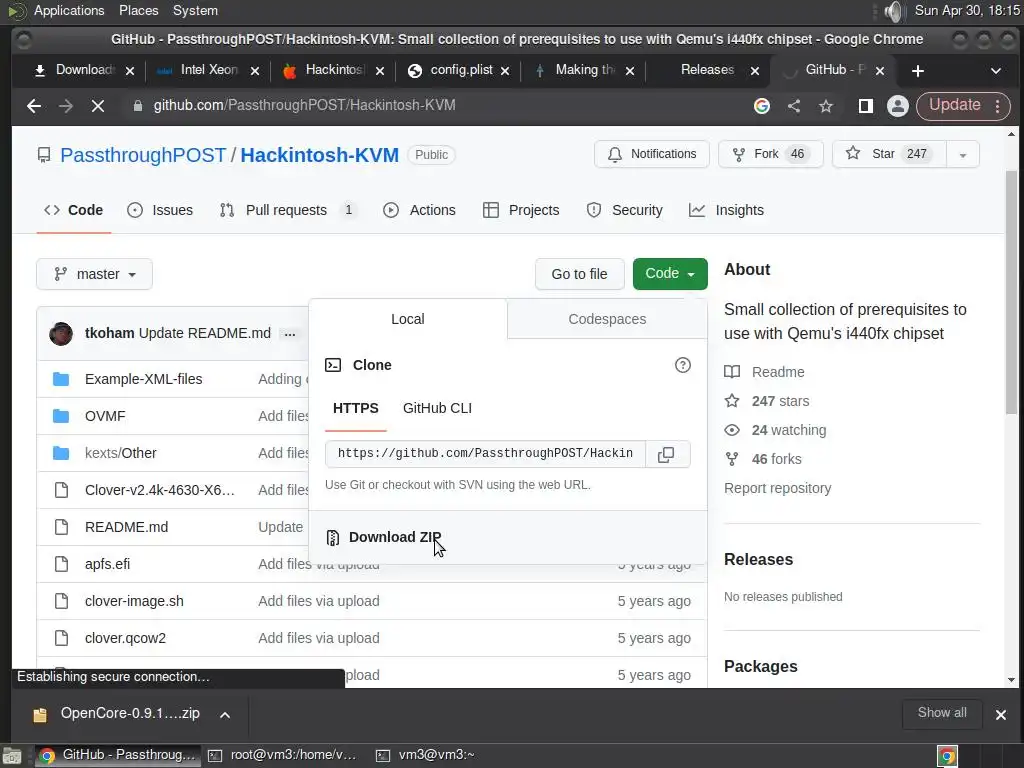Viewport: 1024px width, 768px height.
Task: Switch to the Issues tab
Action: pyautogui.click(x=160, y=210)
